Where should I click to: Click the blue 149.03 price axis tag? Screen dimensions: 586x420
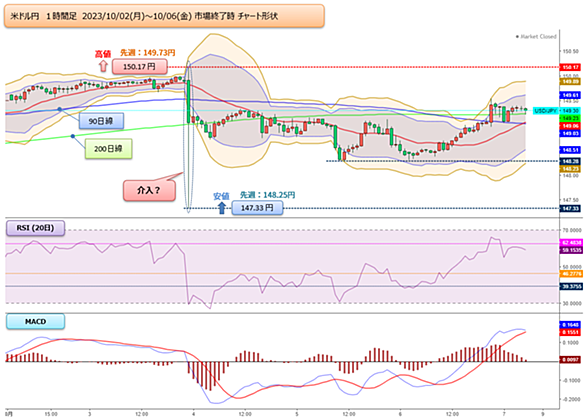click(x=570, y=133)
